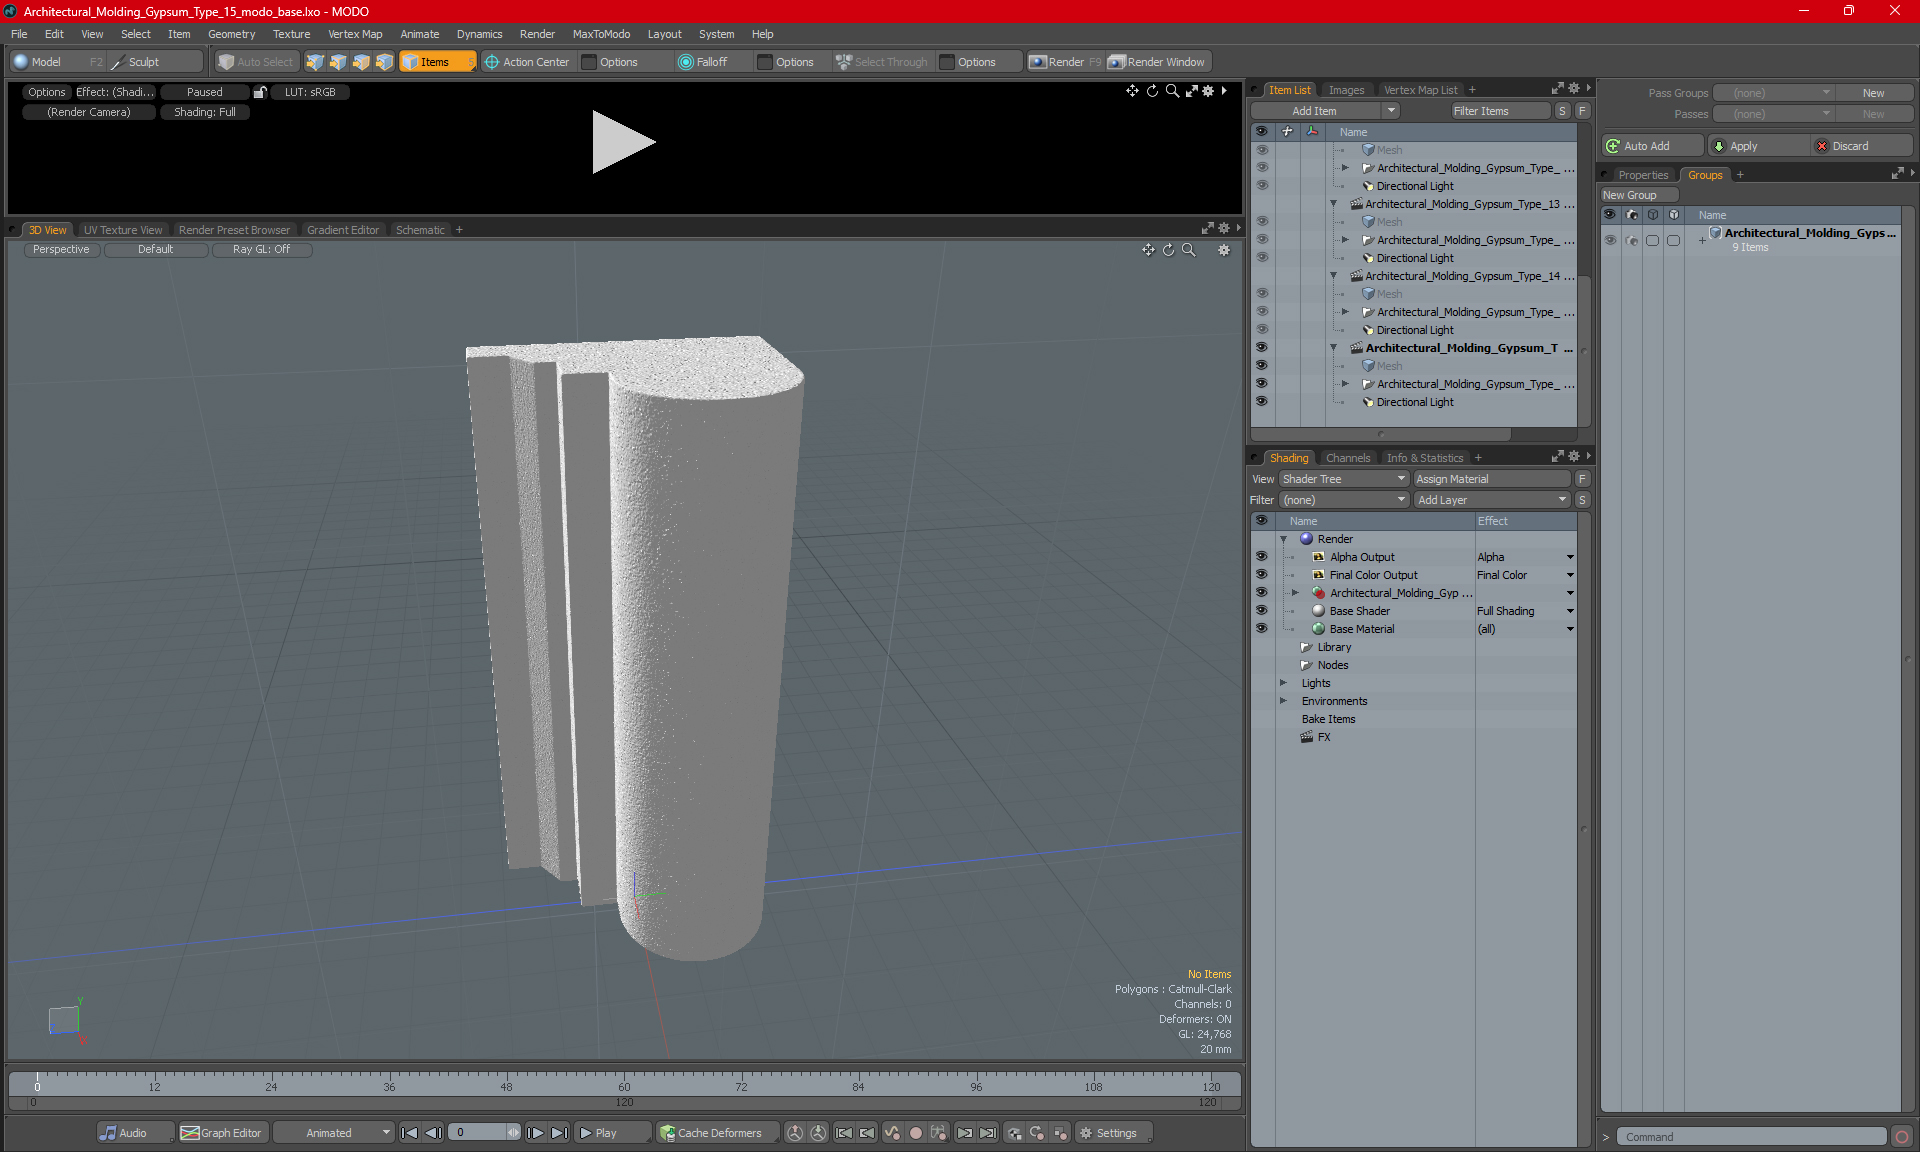The width and height of the screenshot is (1920, 1152).
Task: Toggle visibility of last Directional Light item
Action: (x=1261, y=402)
